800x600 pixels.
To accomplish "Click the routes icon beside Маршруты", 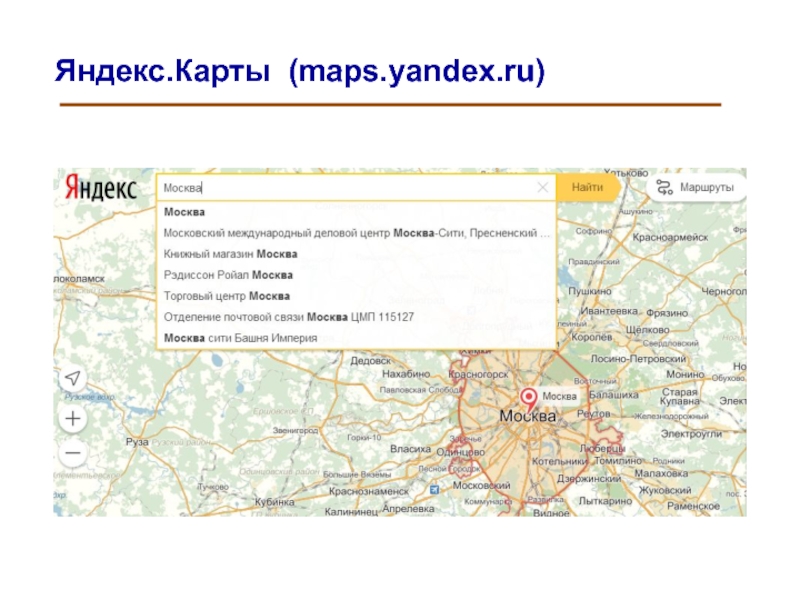I will [664, 188].
